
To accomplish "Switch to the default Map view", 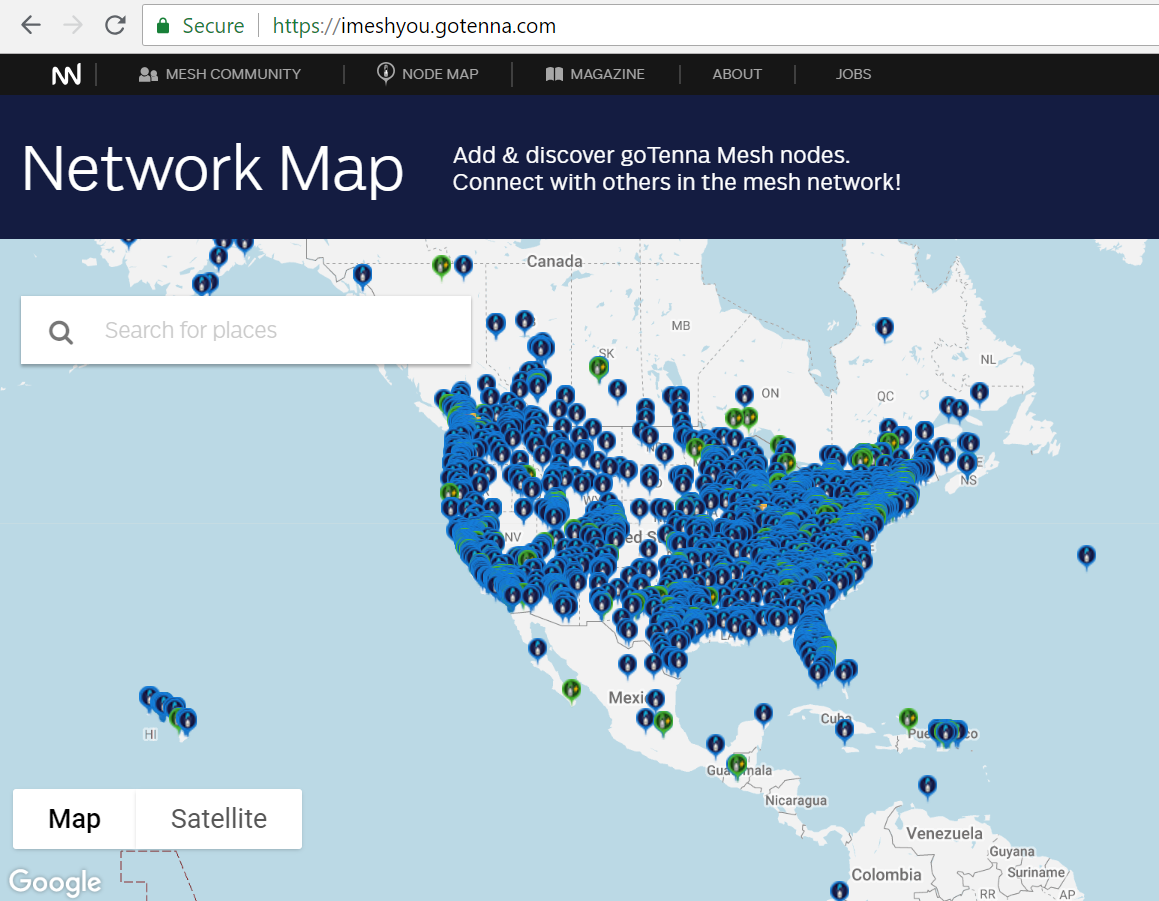I will pos(74,819).
